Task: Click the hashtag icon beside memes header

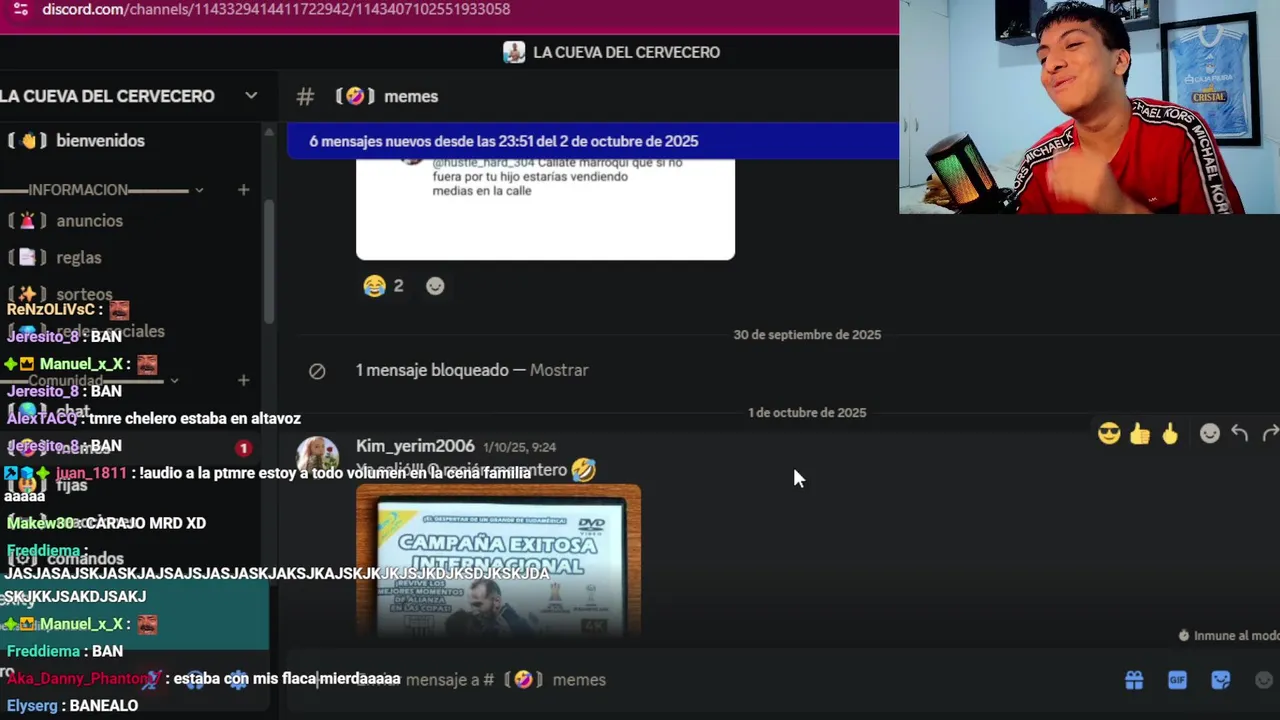Action: pos(305,97)
